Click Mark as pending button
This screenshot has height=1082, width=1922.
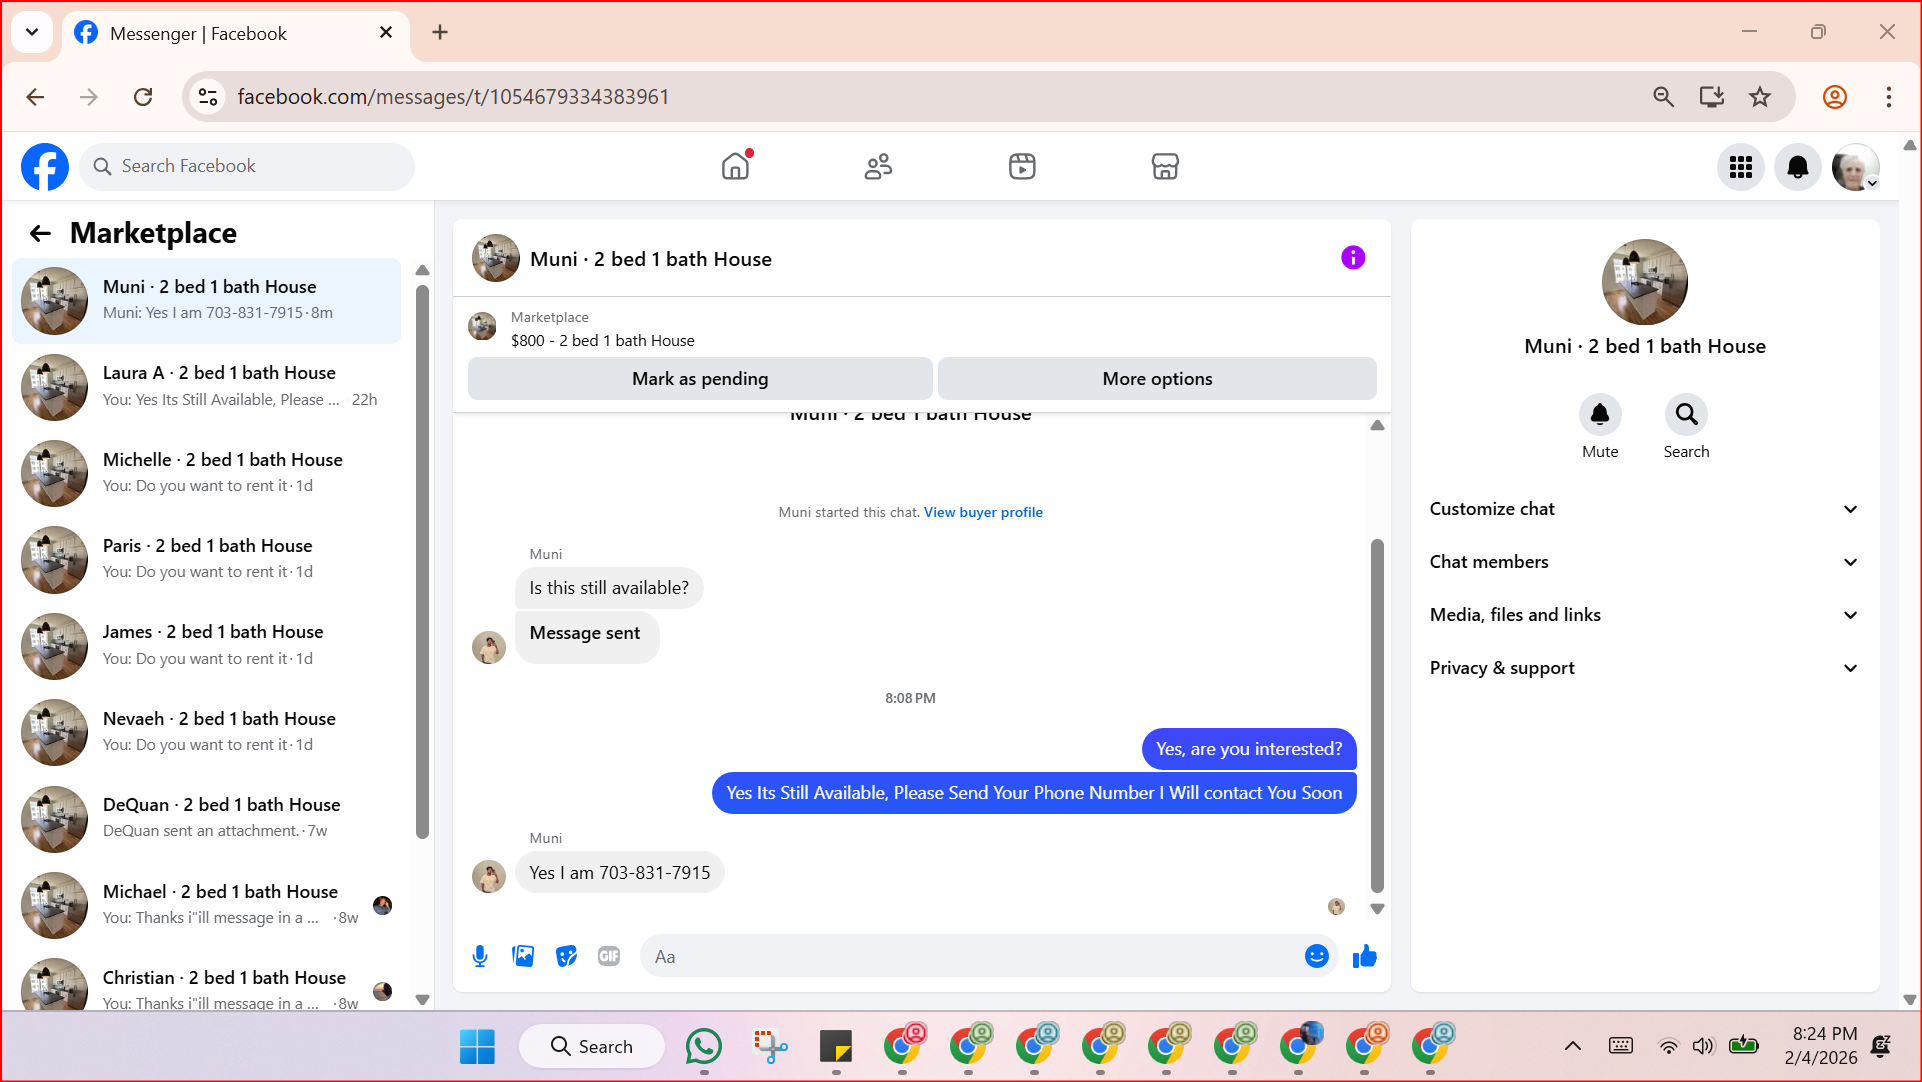click(700, 379)
